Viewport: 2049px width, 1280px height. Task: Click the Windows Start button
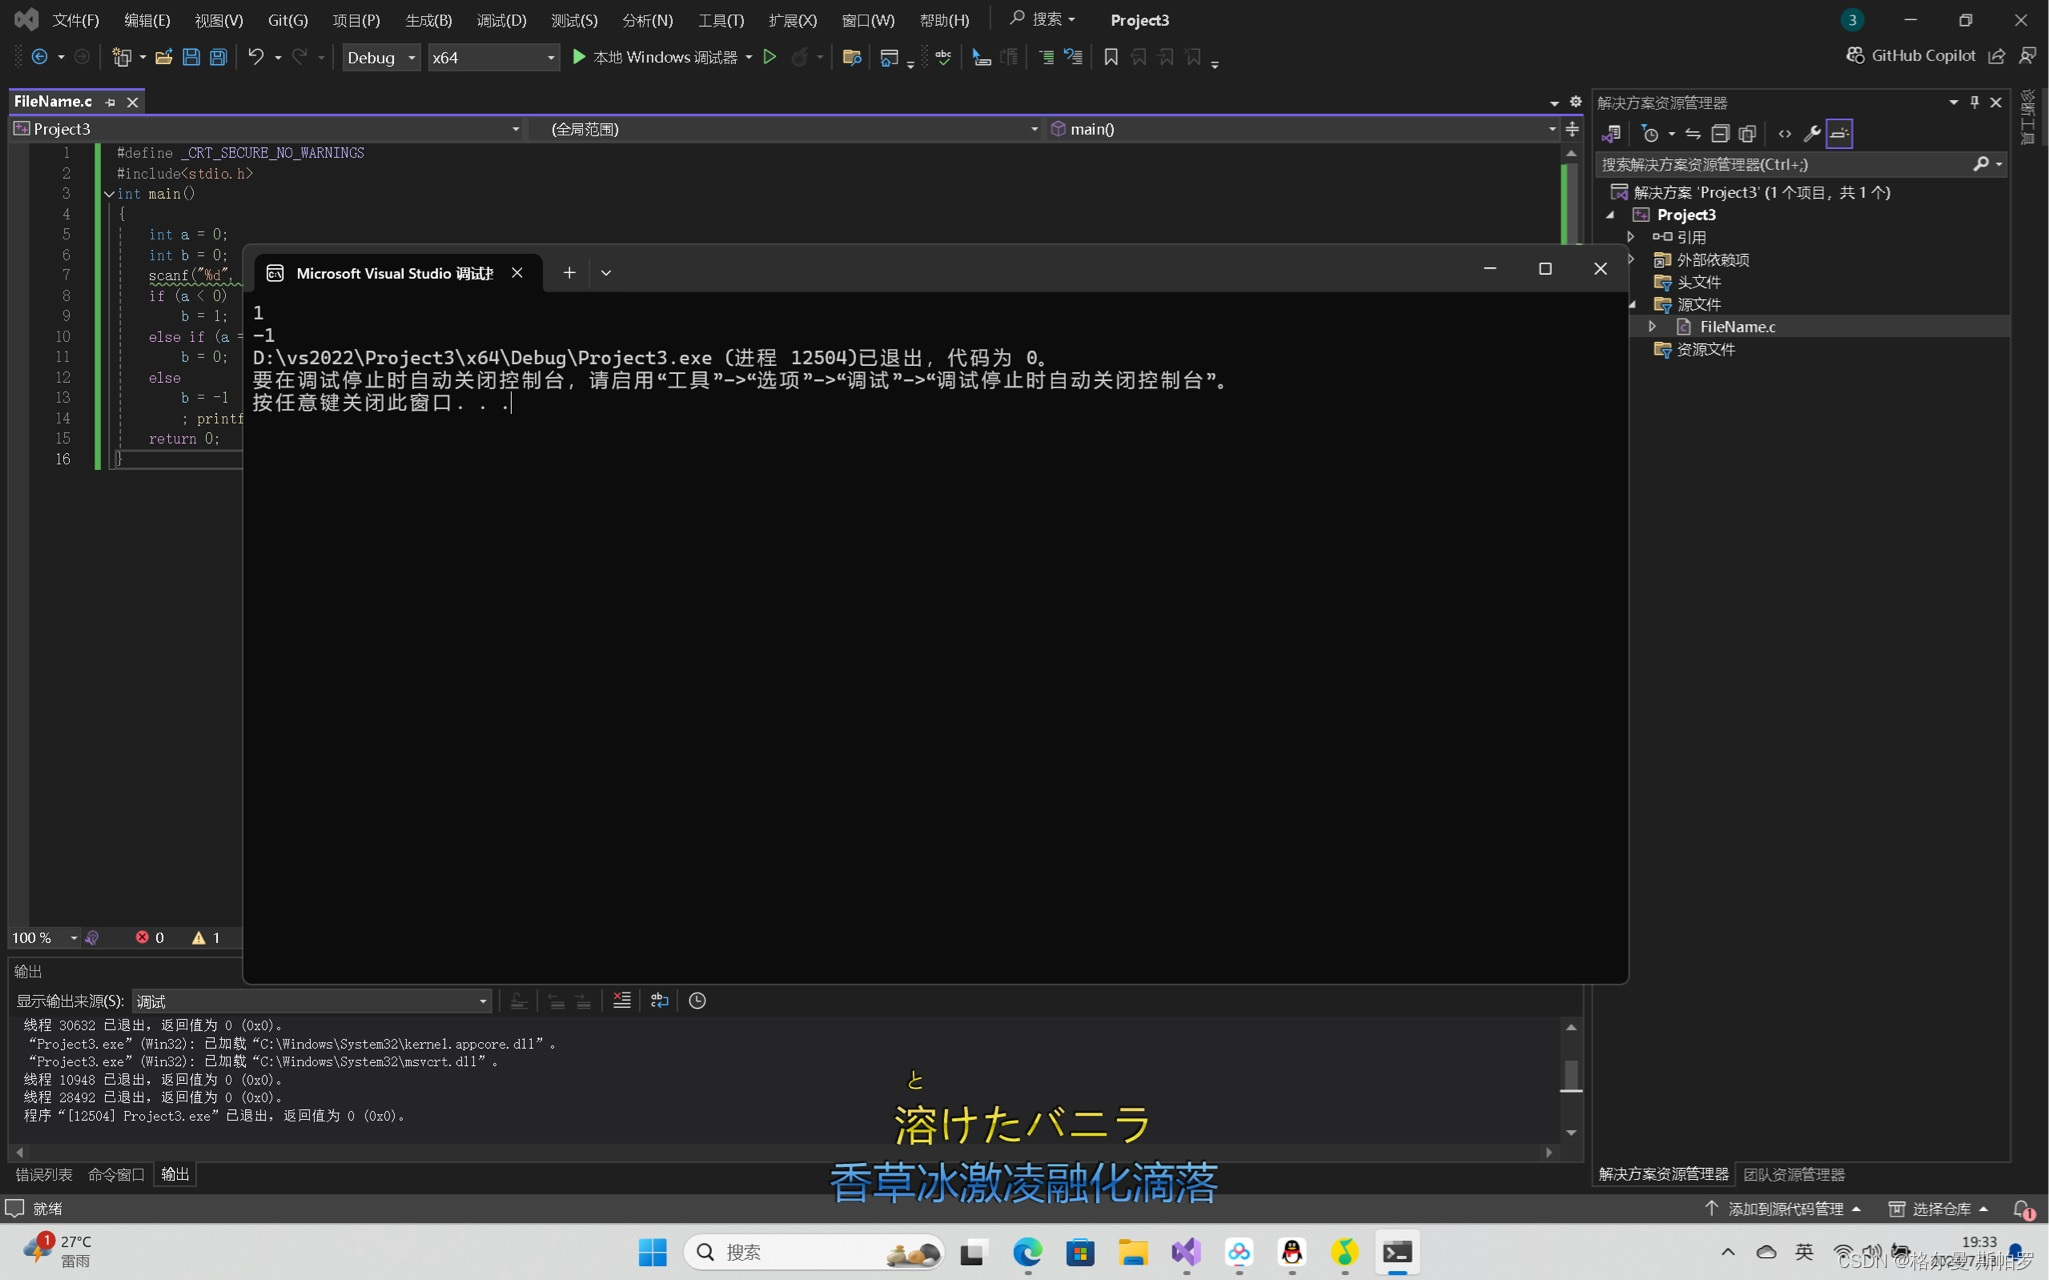[652, 1252]
